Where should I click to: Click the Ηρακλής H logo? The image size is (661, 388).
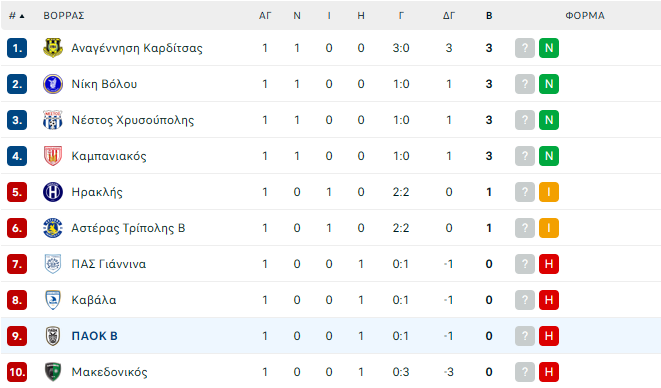pos(53,192)
